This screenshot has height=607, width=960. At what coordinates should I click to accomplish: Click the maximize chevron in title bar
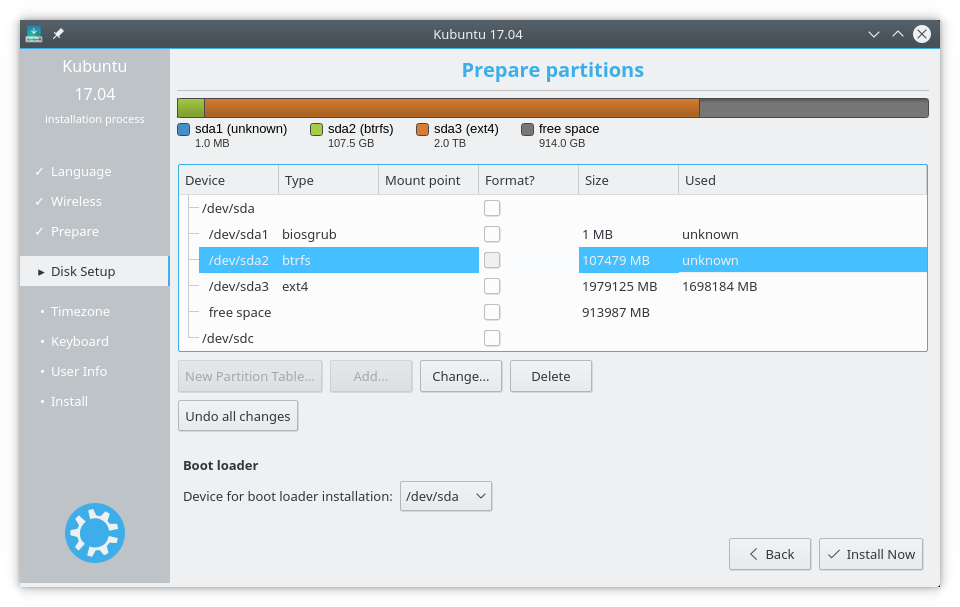tap(898, 34)
